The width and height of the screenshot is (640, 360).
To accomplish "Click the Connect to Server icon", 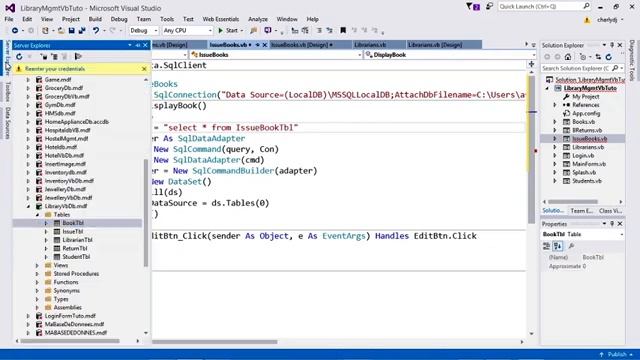I will click(54, 57).
